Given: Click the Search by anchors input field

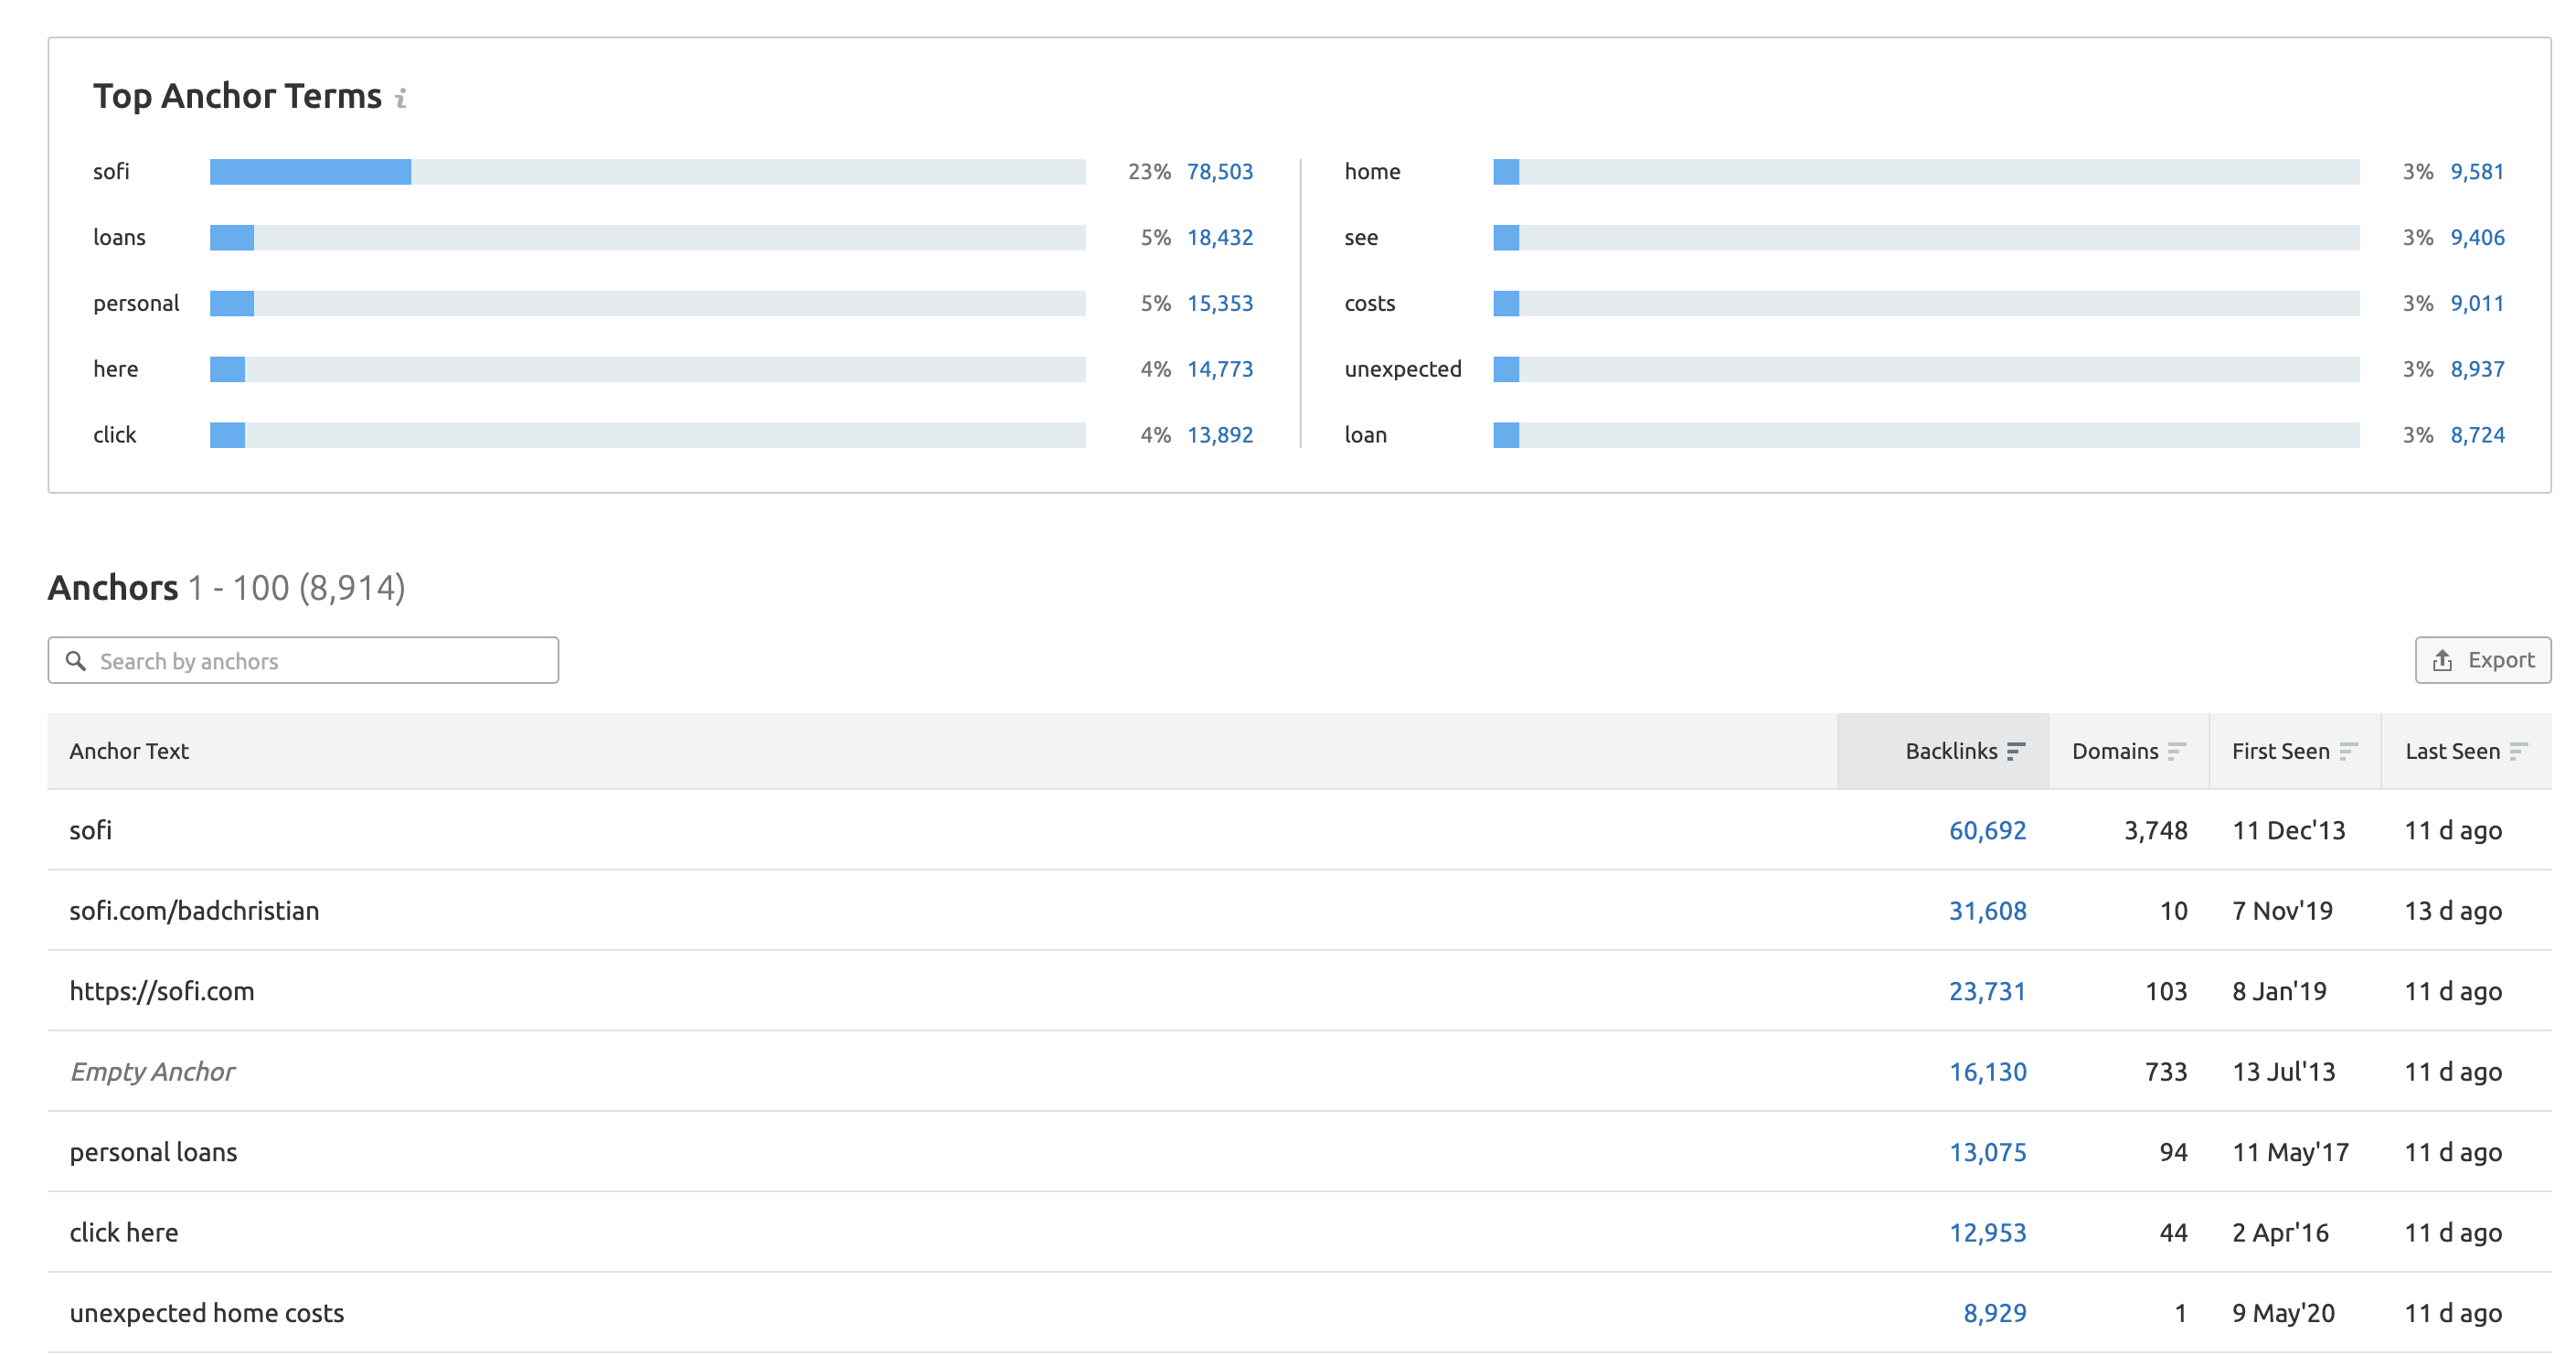Looking at the screenshot, I should (x=303, y=659).
